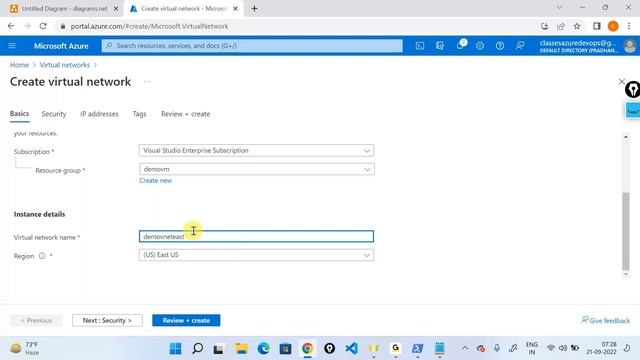Open Chrome side panel icon
This screenshot has height=360, width=640.
pyautogui.click(x=596, y=26)
